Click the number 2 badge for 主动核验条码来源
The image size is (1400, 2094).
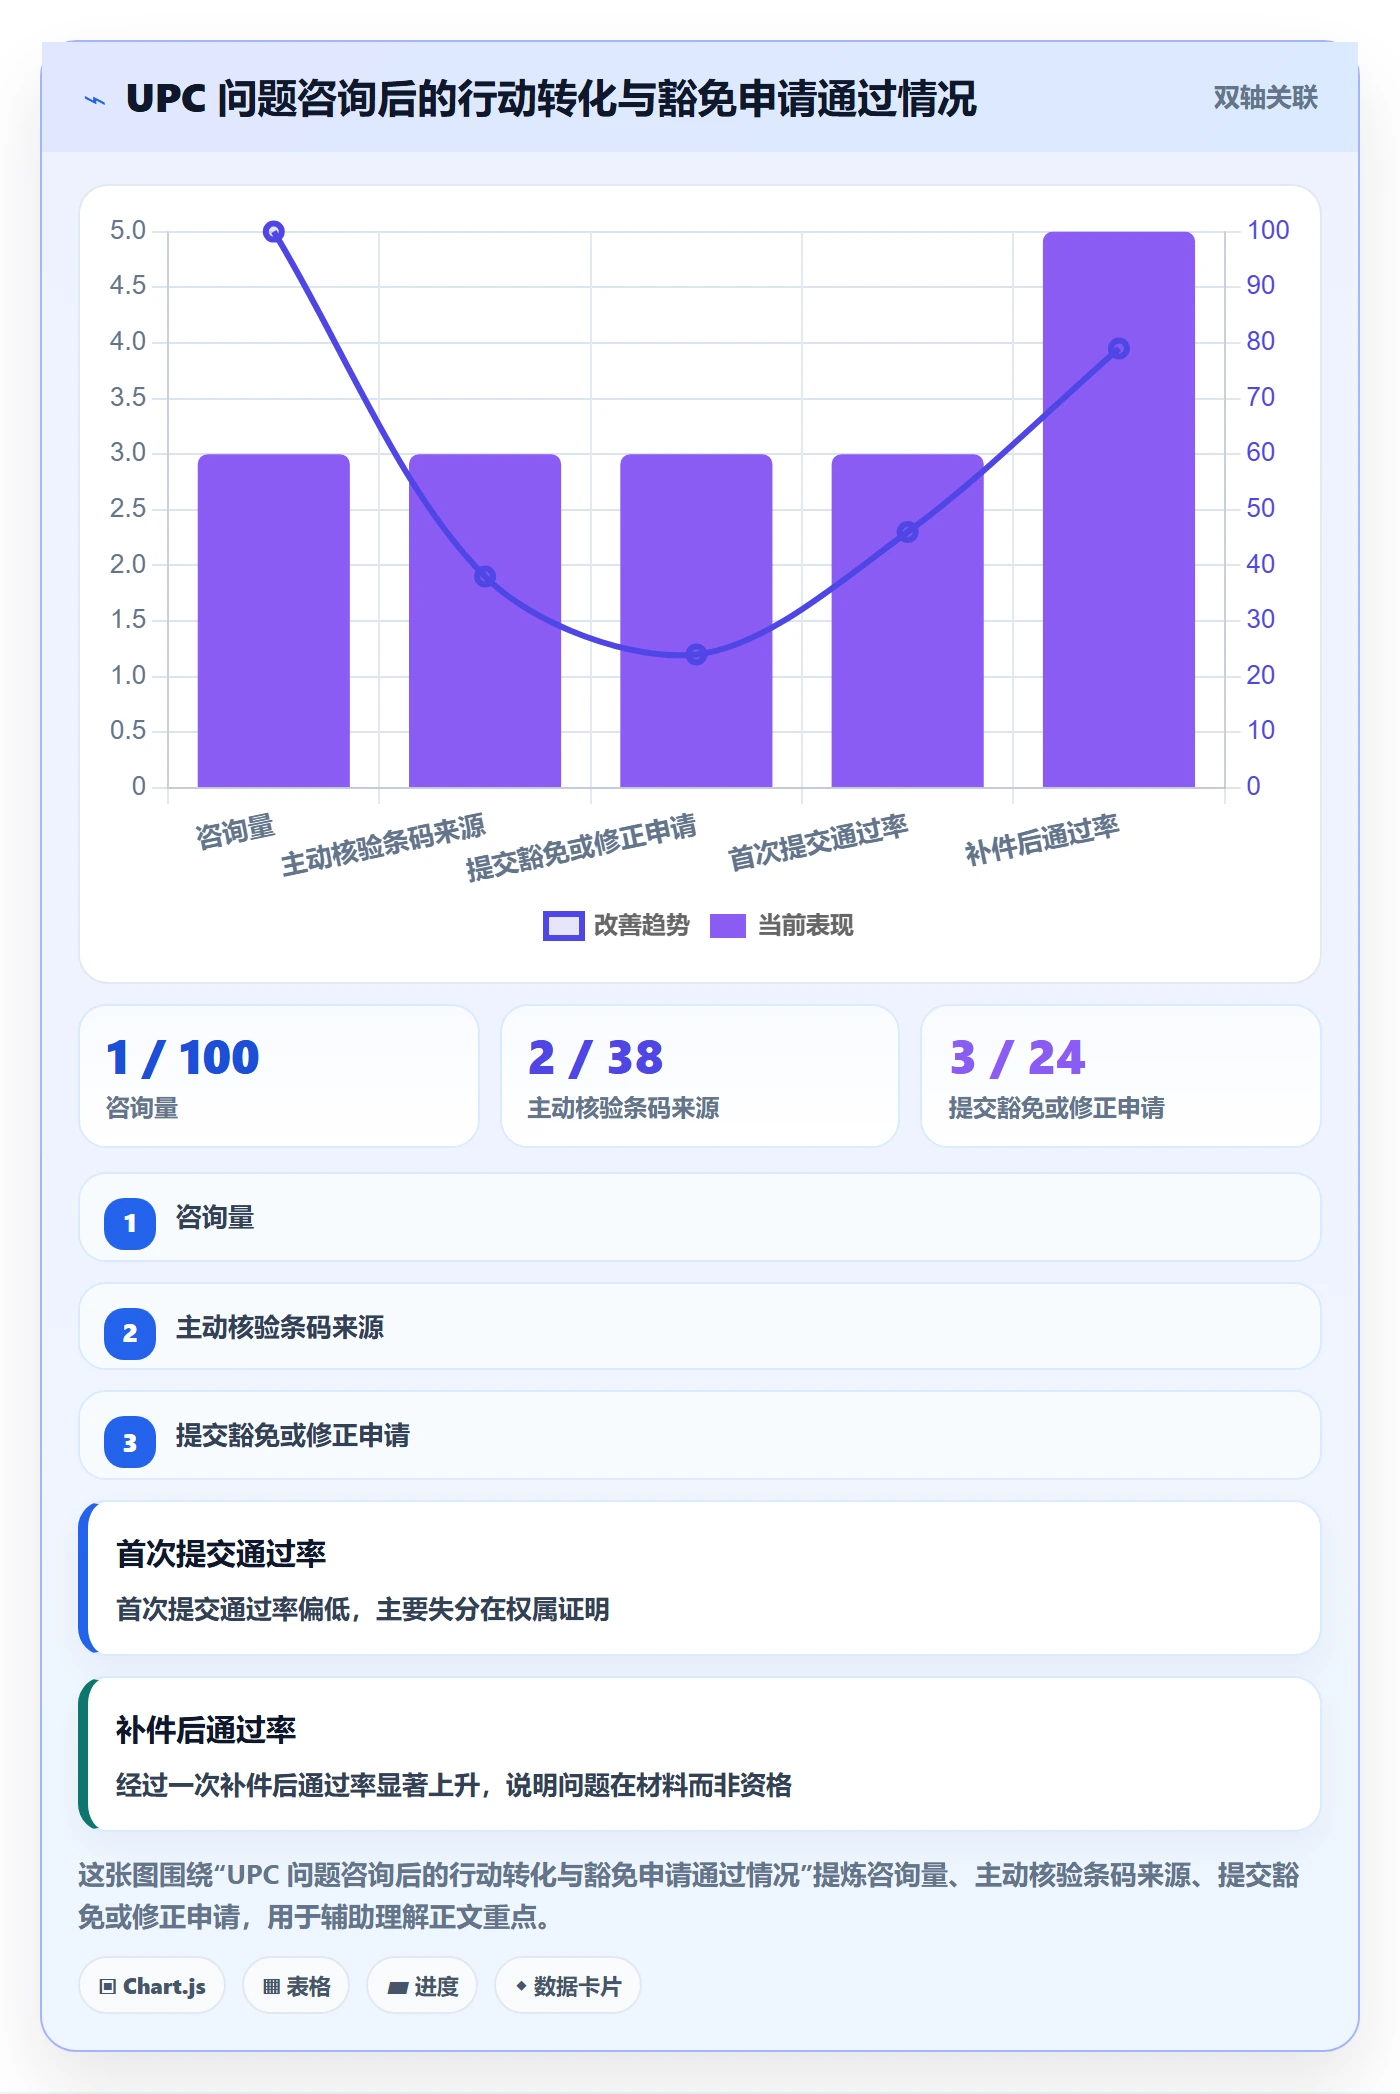130,1333
